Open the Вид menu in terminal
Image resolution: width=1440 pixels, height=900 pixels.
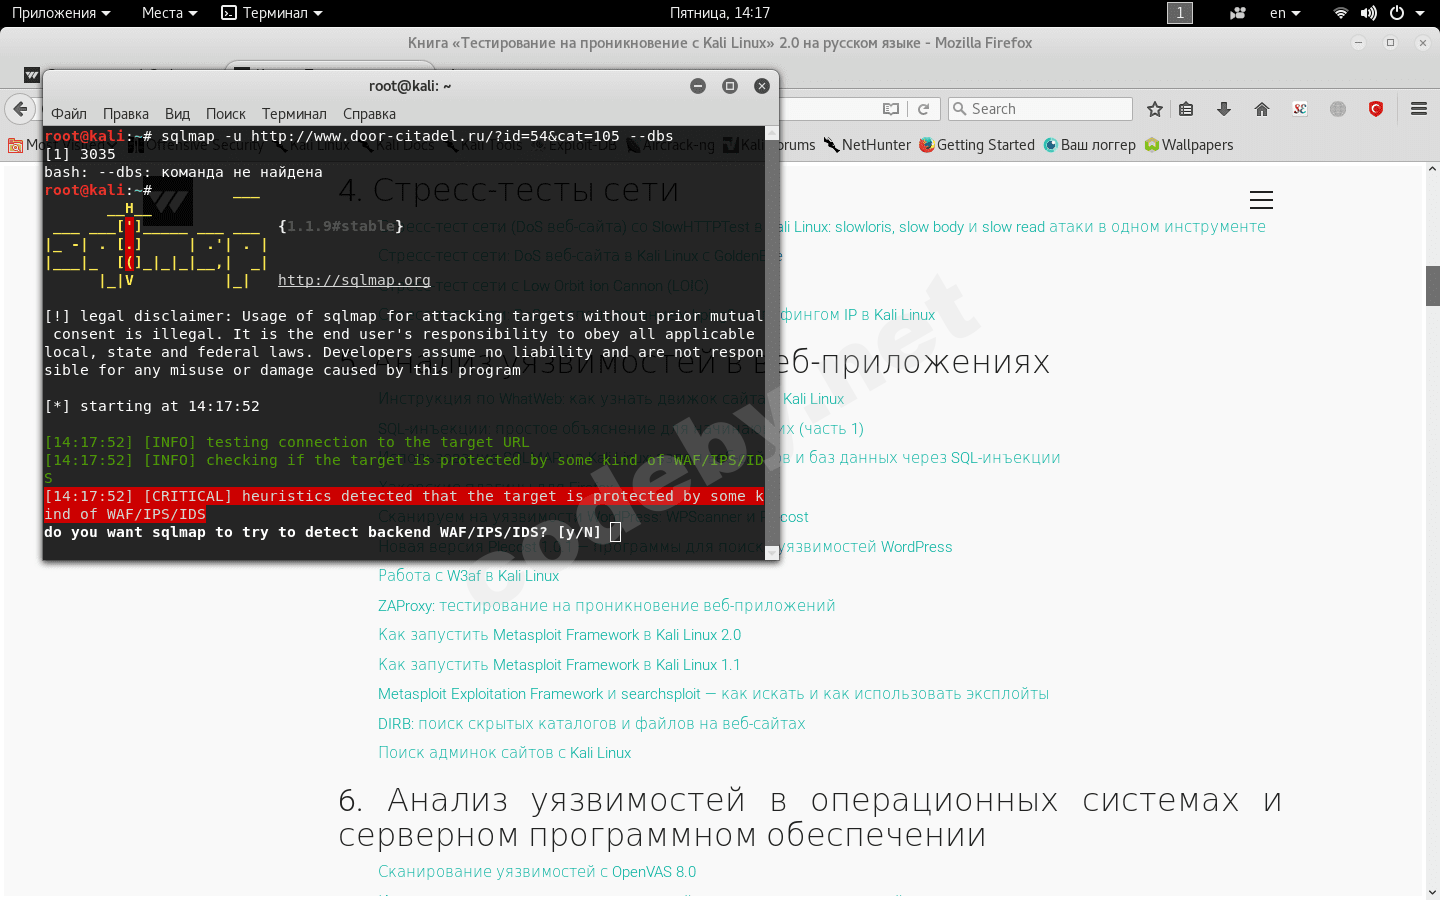177,114
